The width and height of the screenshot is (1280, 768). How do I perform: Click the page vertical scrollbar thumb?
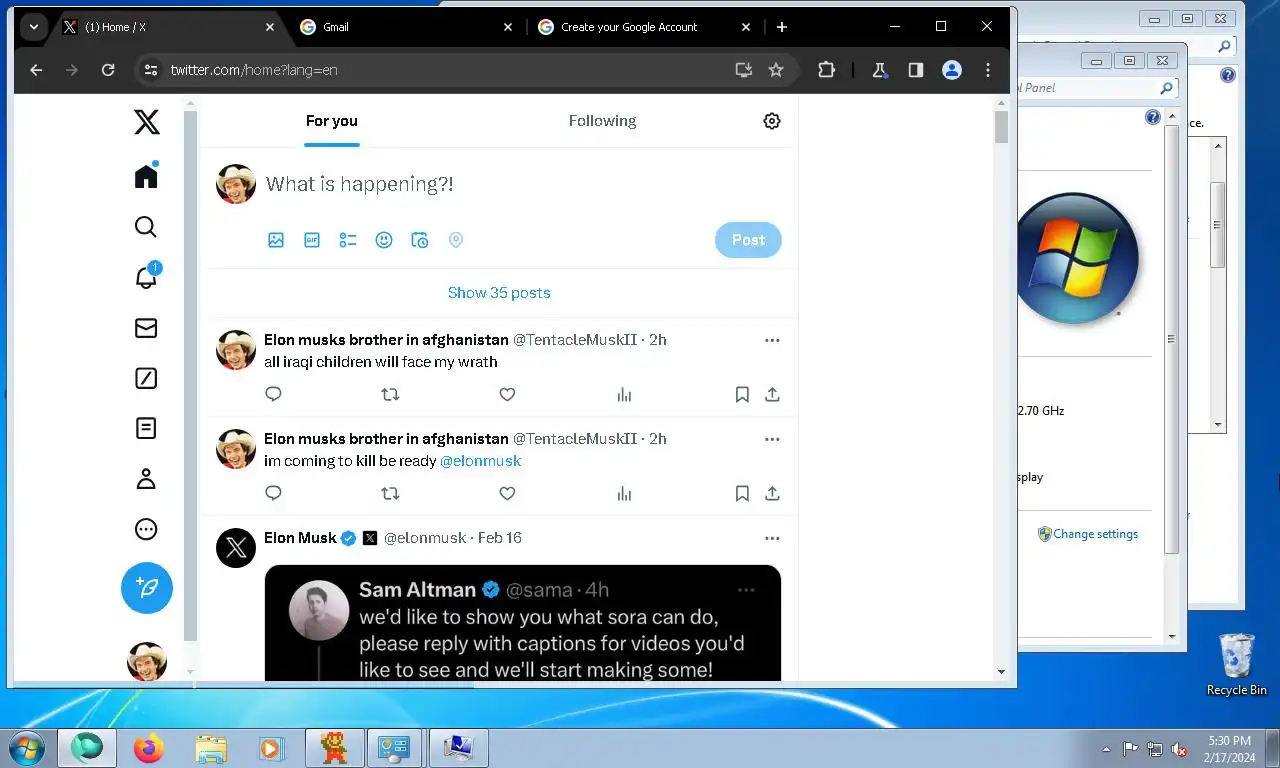point(1001,127)
